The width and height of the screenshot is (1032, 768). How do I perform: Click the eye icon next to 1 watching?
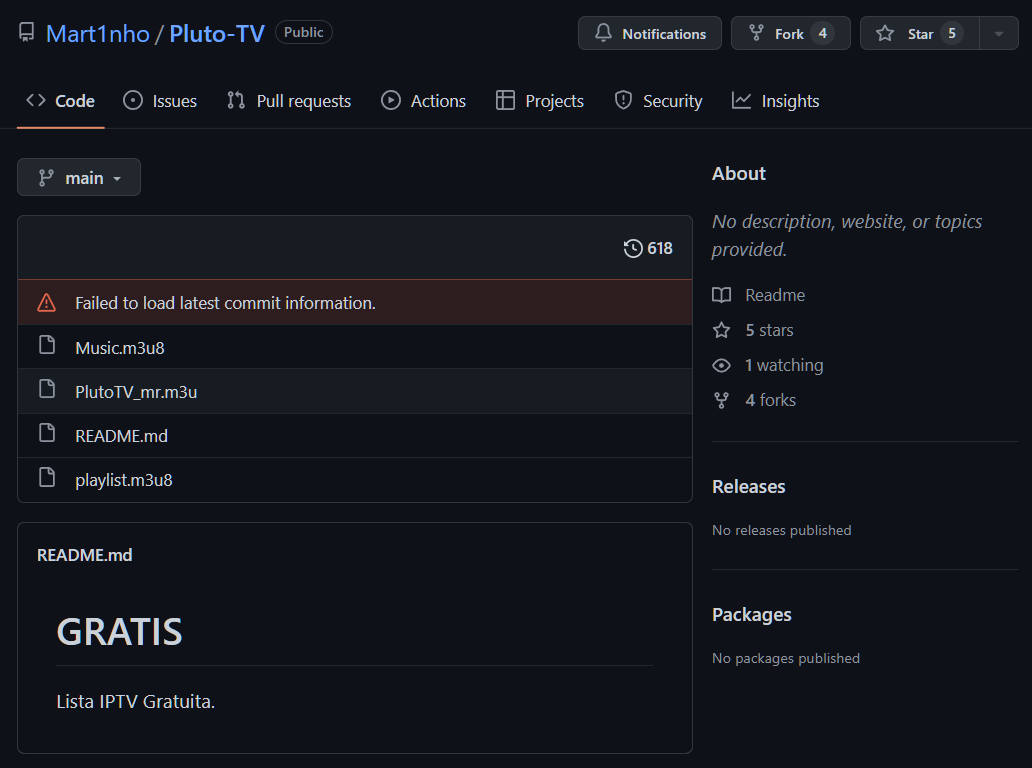point(721,365)
